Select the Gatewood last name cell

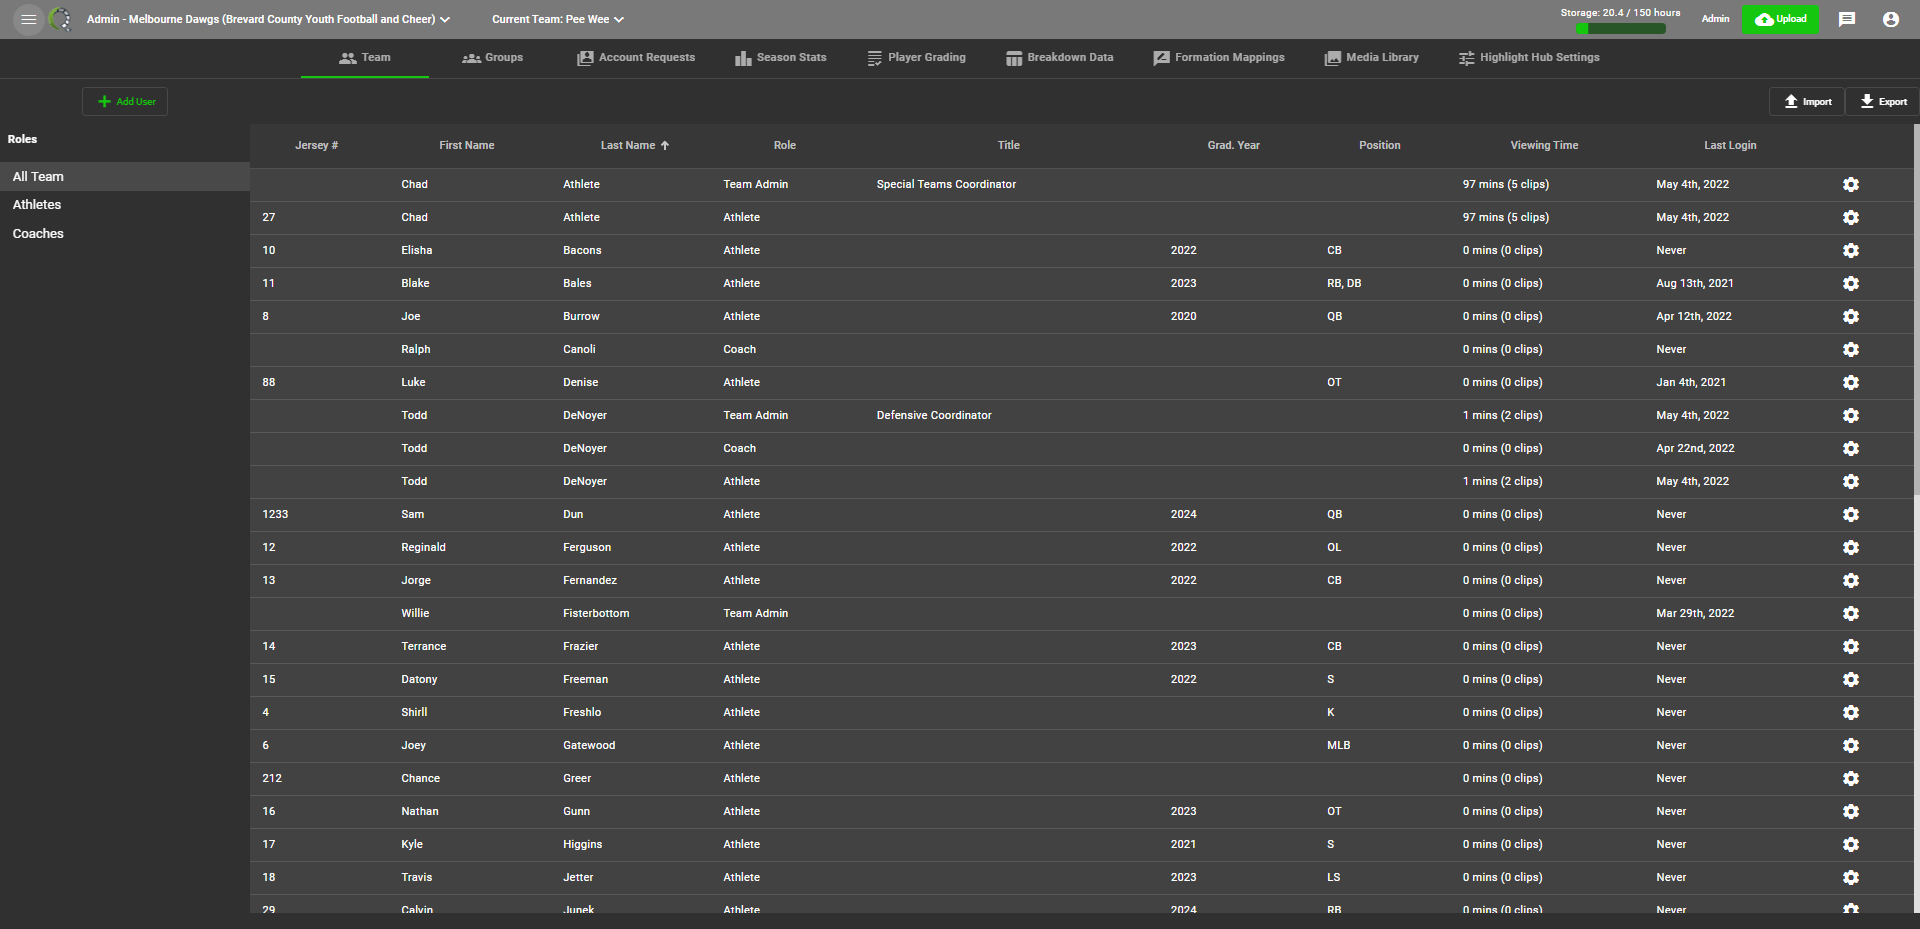tap(589, 745)
